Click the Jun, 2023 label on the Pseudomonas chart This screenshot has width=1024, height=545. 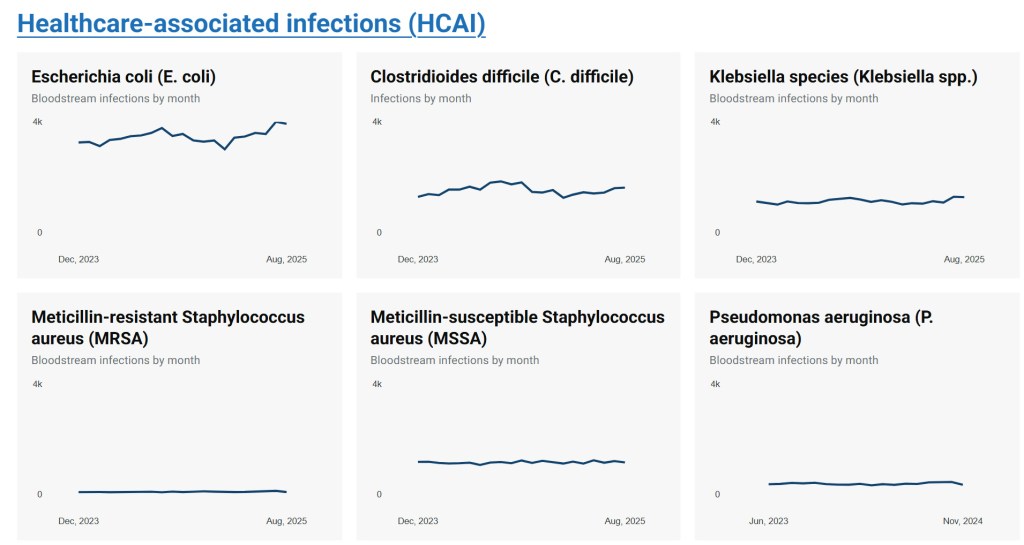pos(768,521)
